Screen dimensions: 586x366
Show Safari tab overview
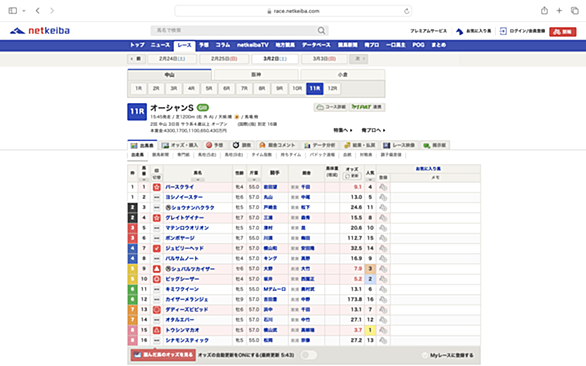point(575,11)
